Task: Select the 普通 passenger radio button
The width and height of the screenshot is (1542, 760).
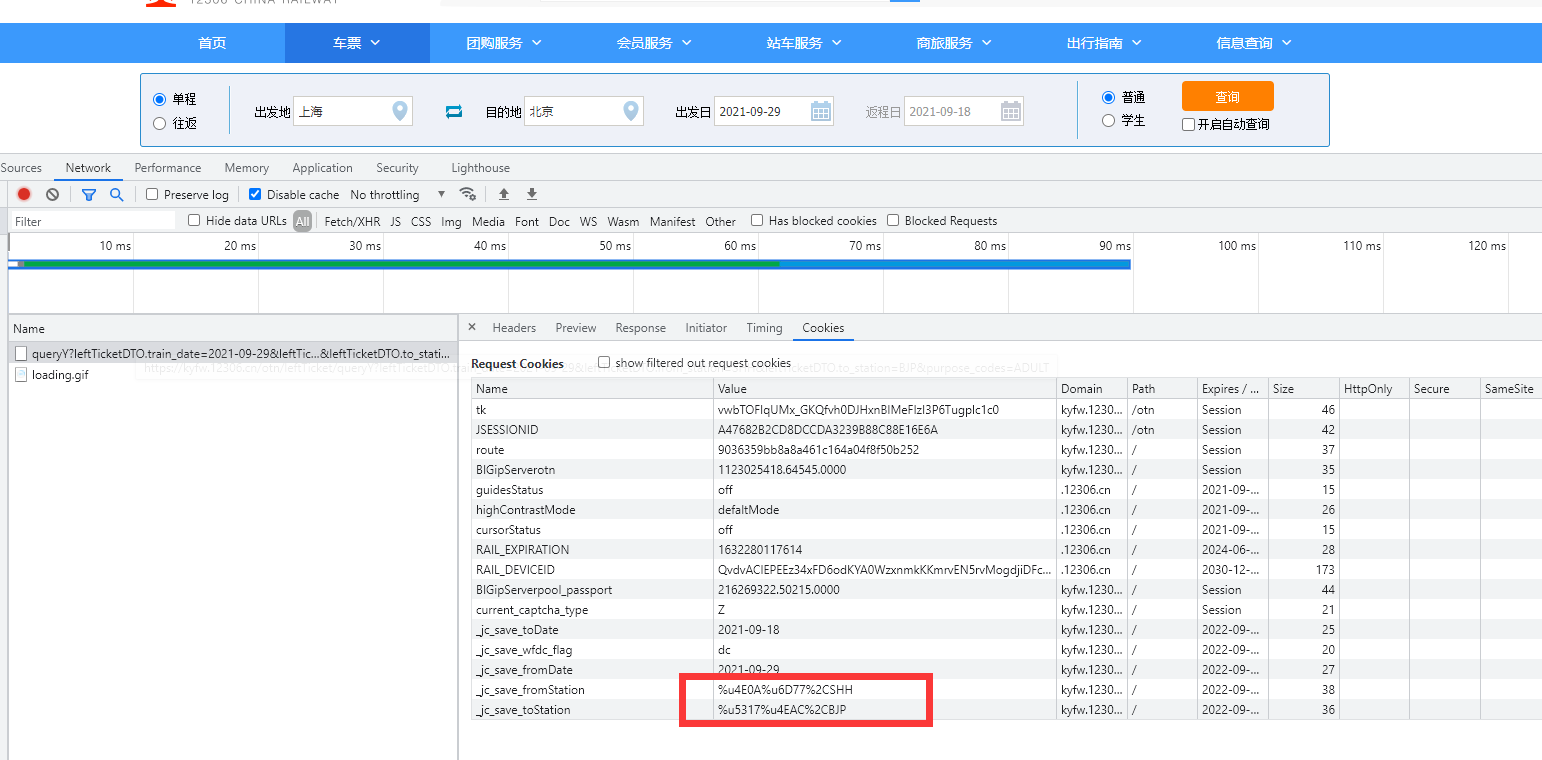Action: click(1108, 97)
